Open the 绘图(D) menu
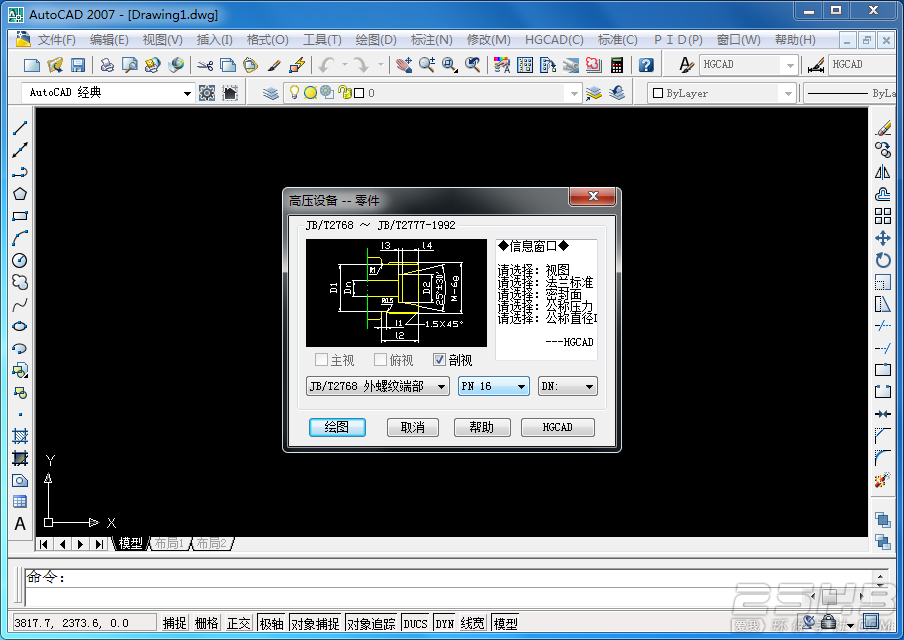 coord(376,40)
